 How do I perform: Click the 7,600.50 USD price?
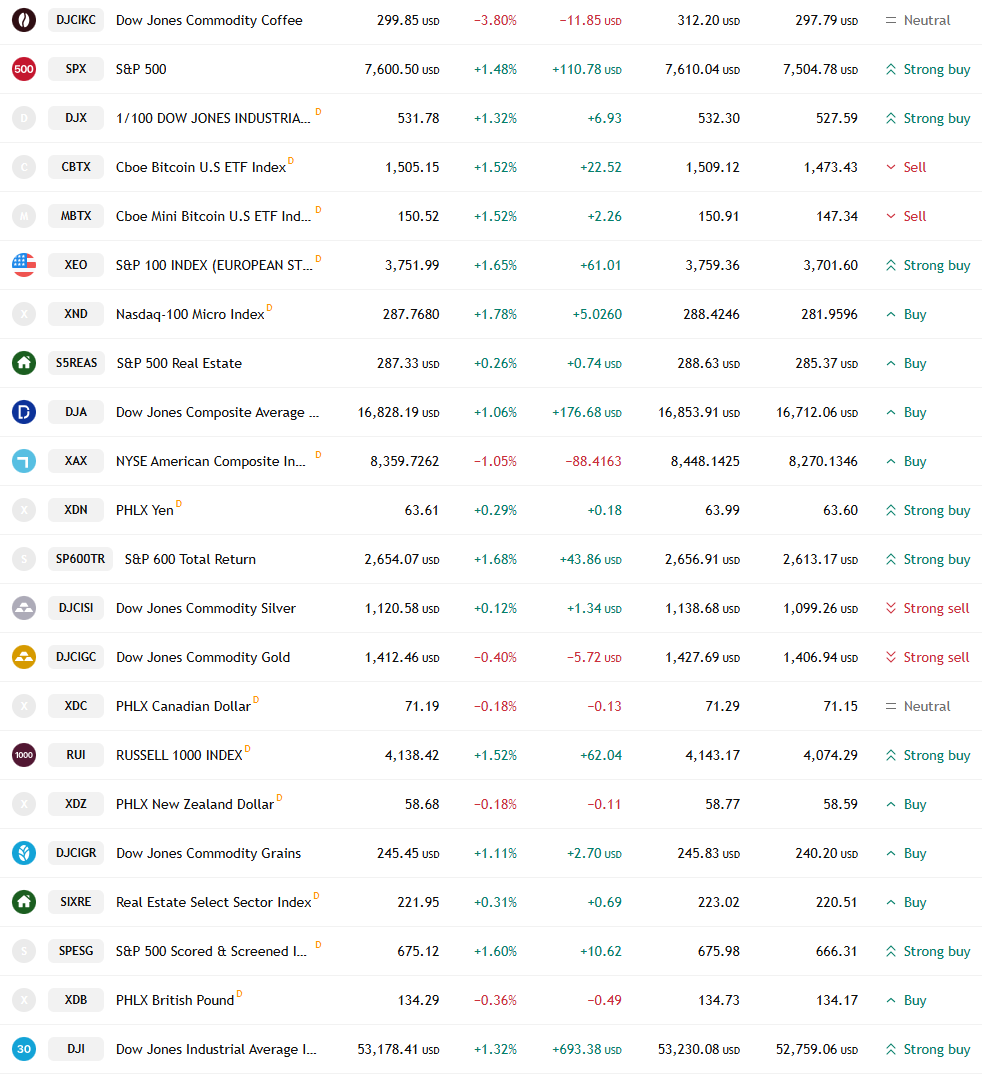402,69
